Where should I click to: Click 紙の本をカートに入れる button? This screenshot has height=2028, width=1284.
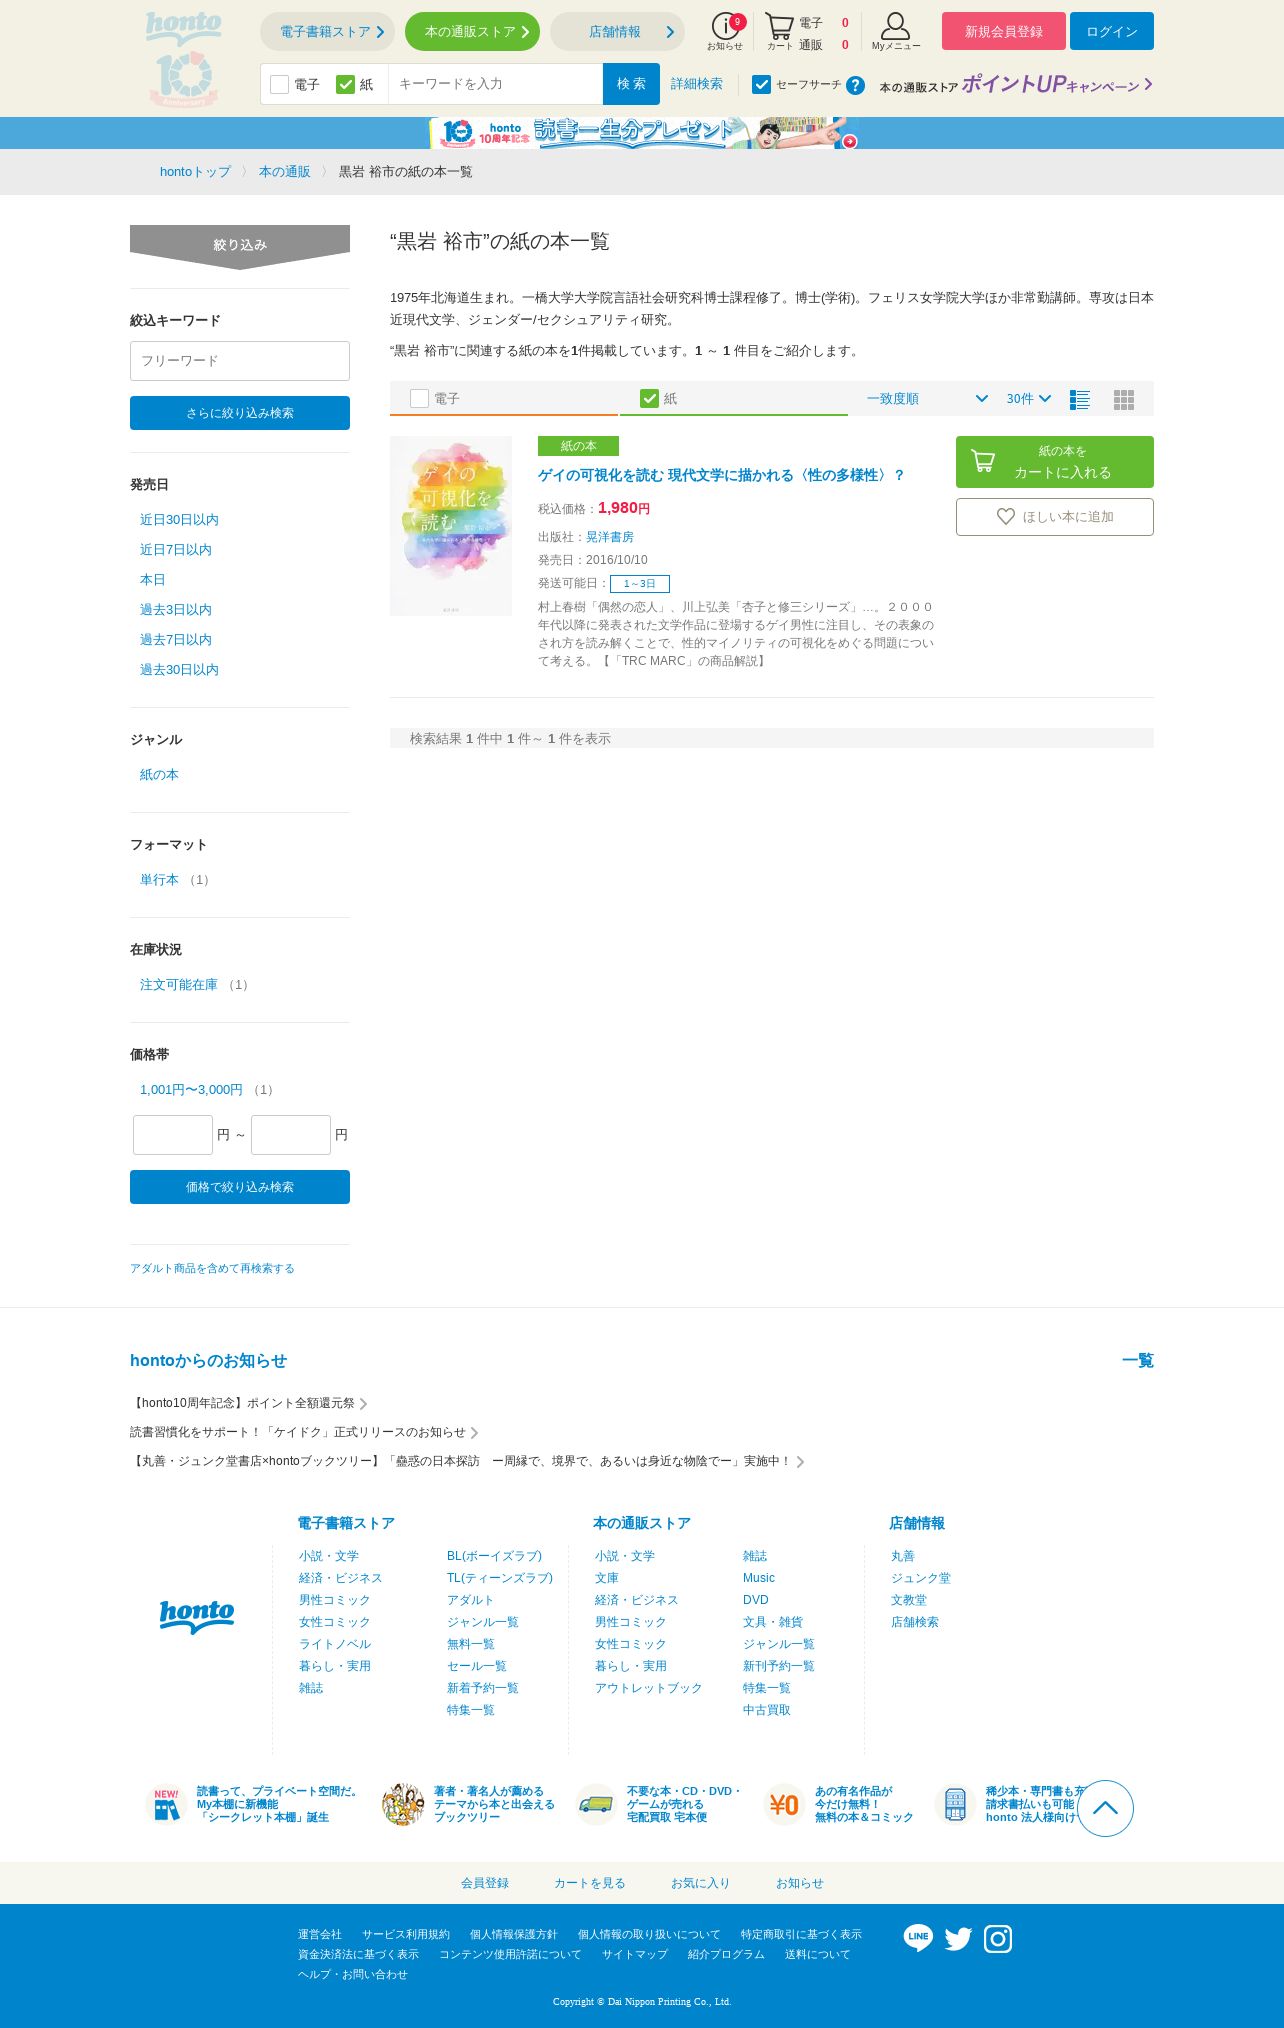coord(1055,462)
